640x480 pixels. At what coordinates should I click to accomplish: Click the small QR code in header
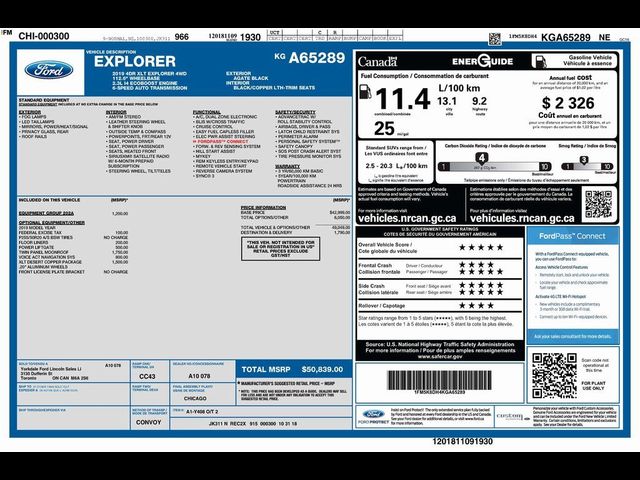(494, 38)
